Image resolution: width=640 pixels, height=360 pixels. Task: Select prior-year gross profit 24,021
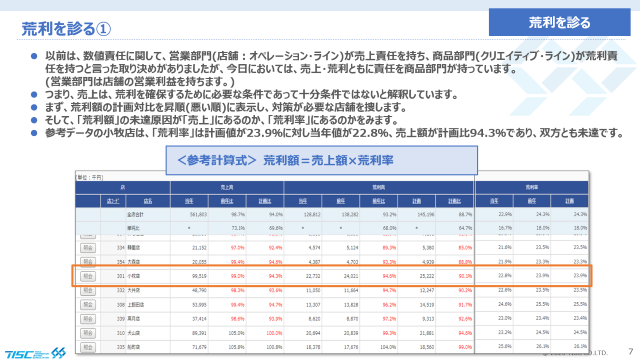coord(351,276)
